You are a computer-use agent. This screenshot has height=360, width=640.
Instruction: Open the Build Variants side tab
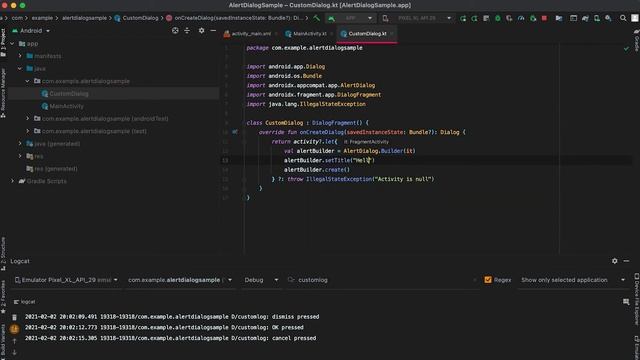pyautogui.click(x=3, y=341)
